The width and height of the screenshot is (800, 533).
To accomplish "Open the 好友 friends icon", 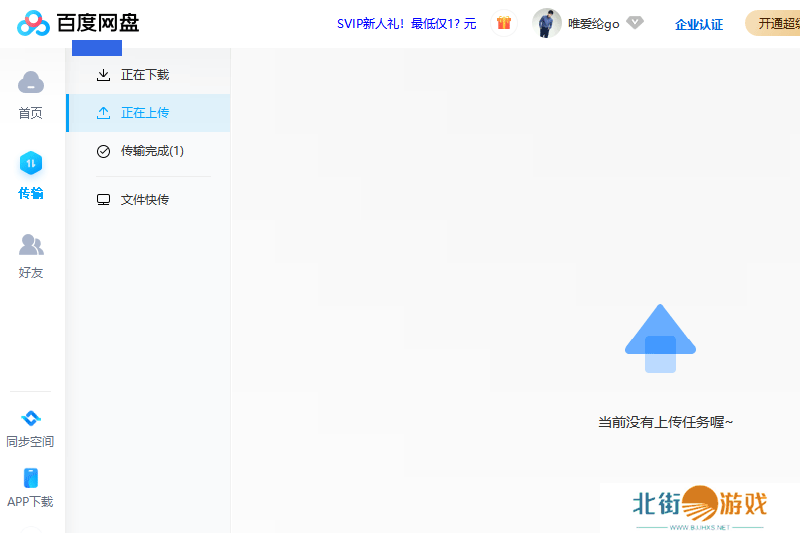I will click(31, 244).
